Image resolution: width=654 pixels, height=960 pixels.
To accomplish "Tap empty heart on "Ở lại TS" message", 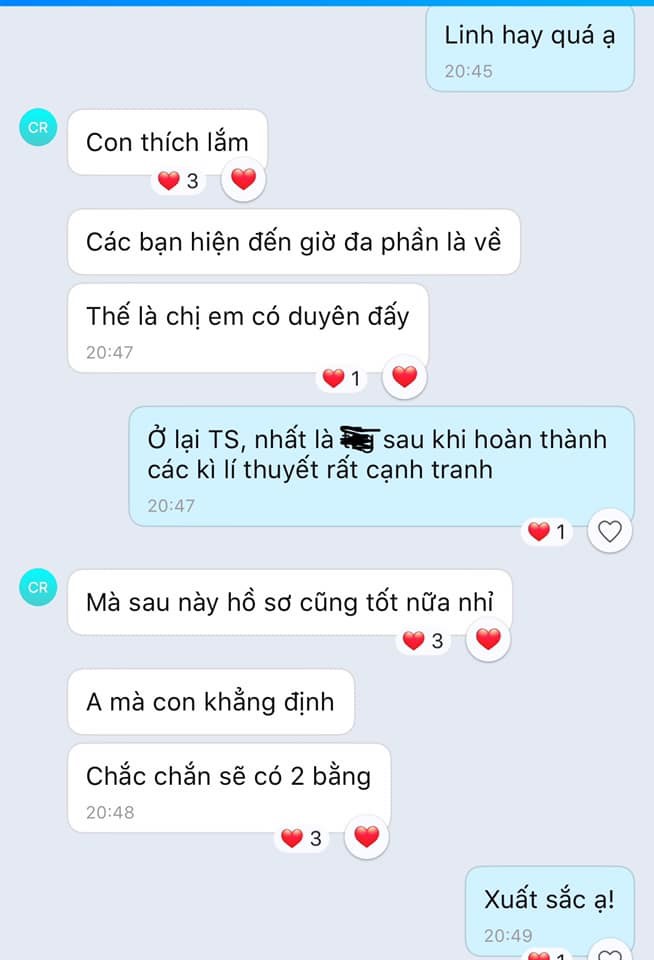I will [609, 531].
